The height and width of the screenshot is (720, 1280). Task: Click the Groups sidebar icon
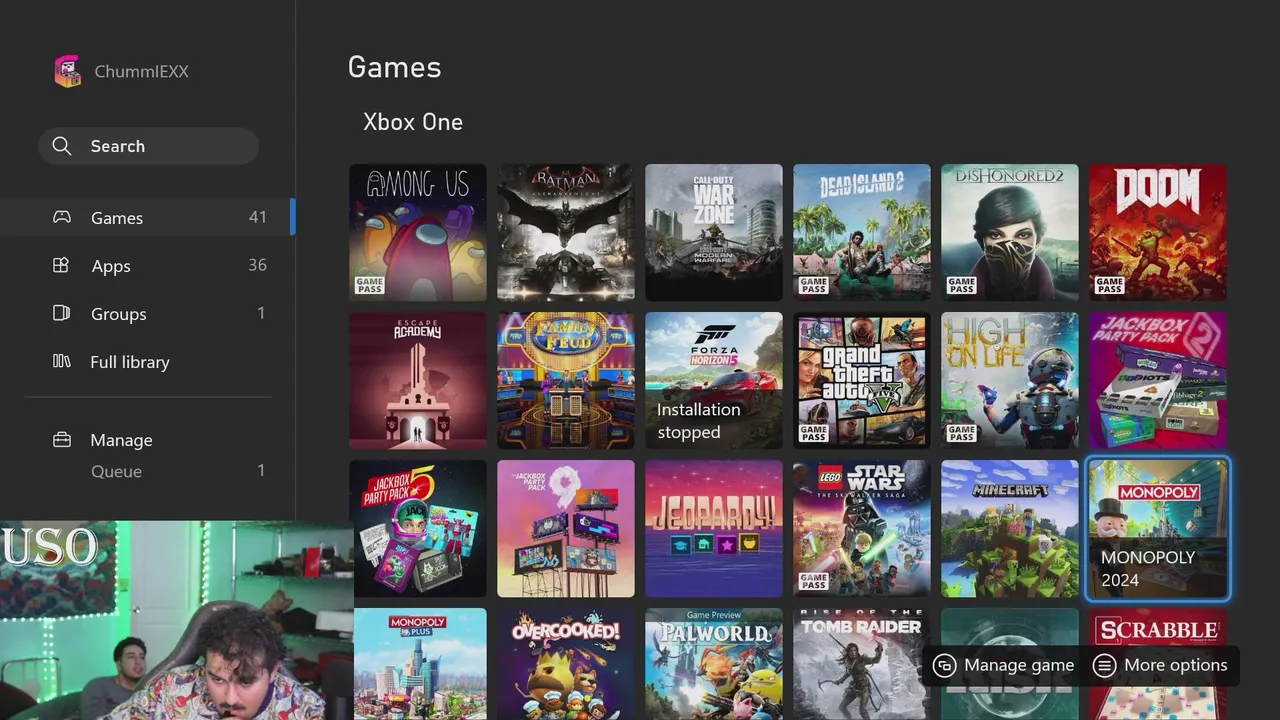pyautogui.click(x=61, y=313)
